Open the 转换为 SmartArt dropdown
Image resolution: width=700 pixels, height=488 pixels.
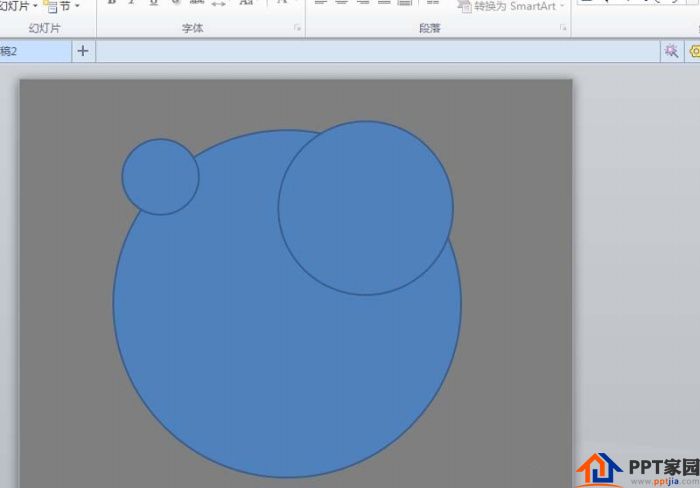coord(511,6)
